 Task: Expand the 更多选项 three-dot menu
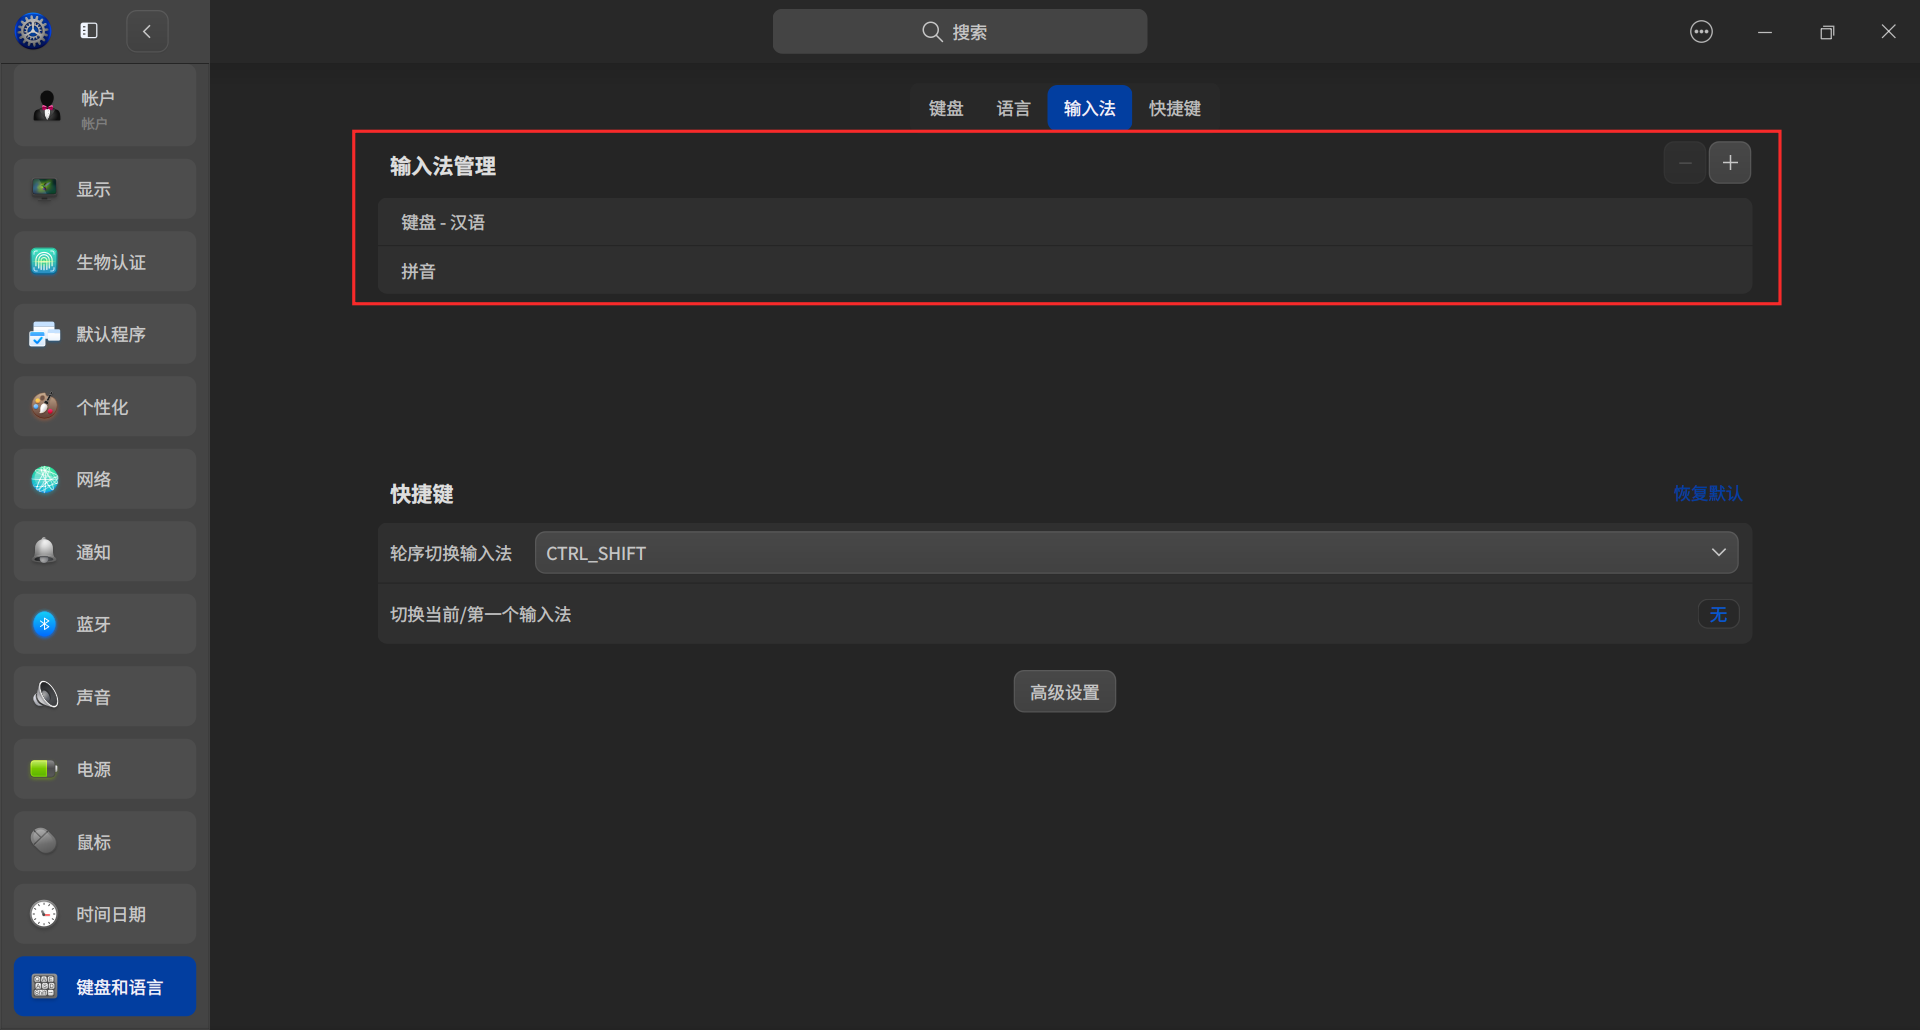(1701, 31)
